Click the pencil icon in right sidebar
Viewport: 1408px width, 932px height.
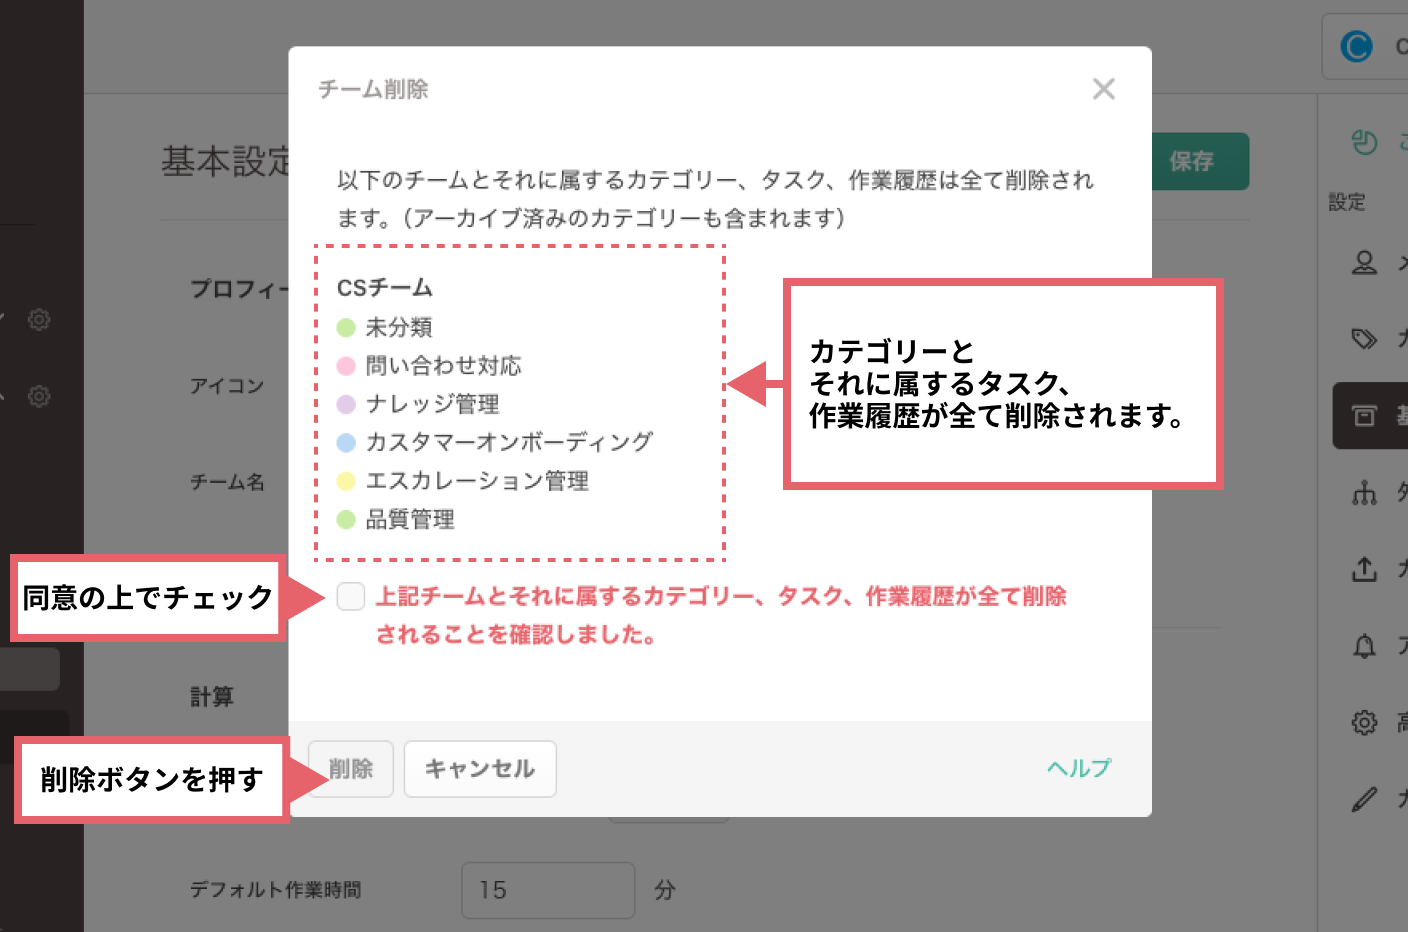point(1364,799)
